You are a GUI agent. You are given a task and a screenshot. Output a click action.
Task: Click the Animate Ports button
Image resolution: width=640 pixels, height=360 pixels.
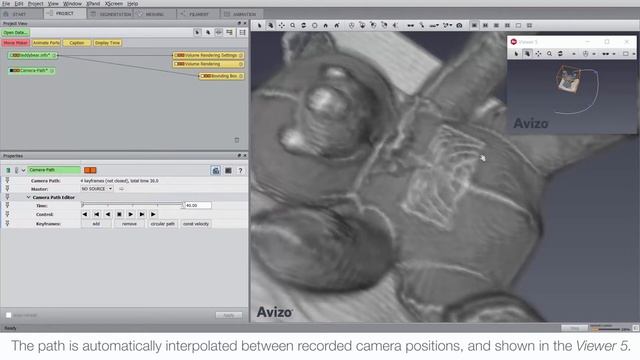click(x=46, y=43)
